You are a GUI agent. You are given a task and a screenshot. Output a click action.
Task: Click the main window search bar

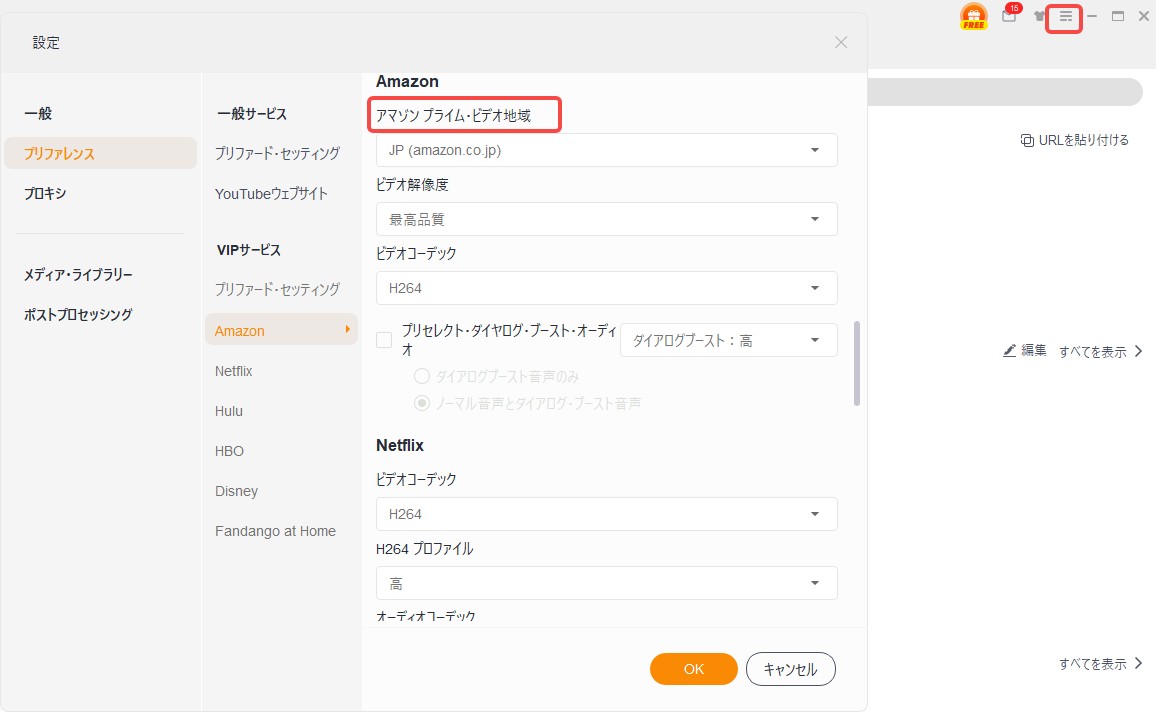1006,92
